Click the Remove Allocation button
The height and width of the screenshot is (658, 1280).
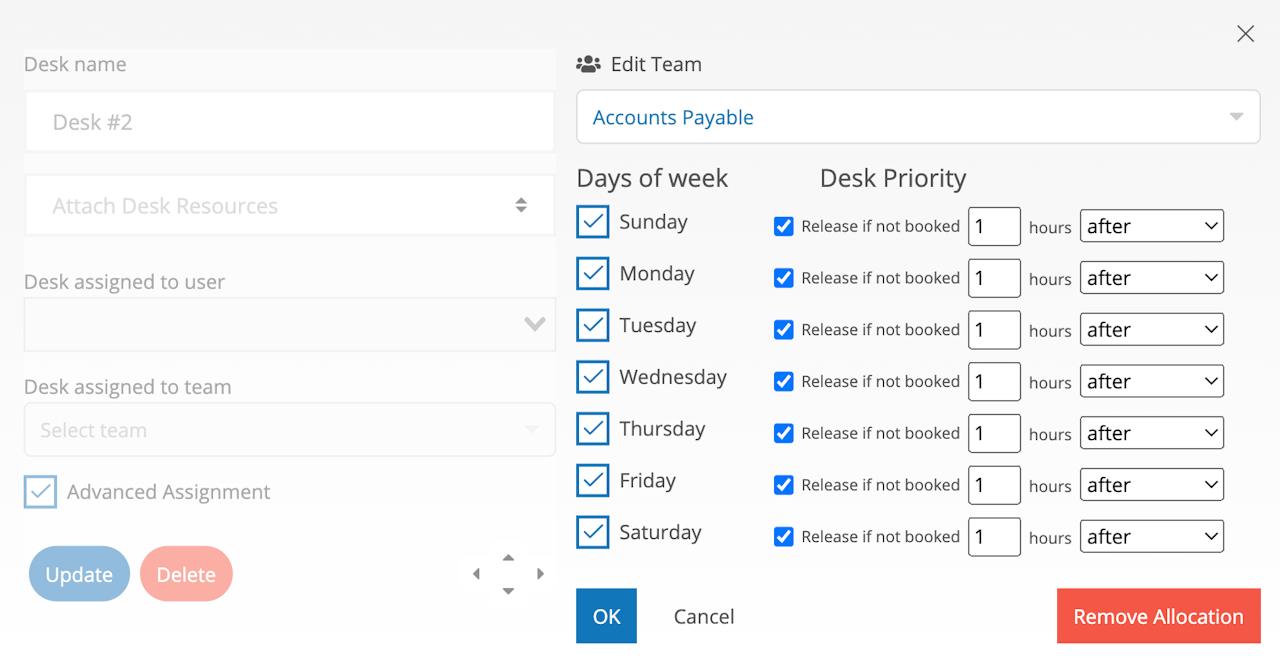[x=1158, y=616]
